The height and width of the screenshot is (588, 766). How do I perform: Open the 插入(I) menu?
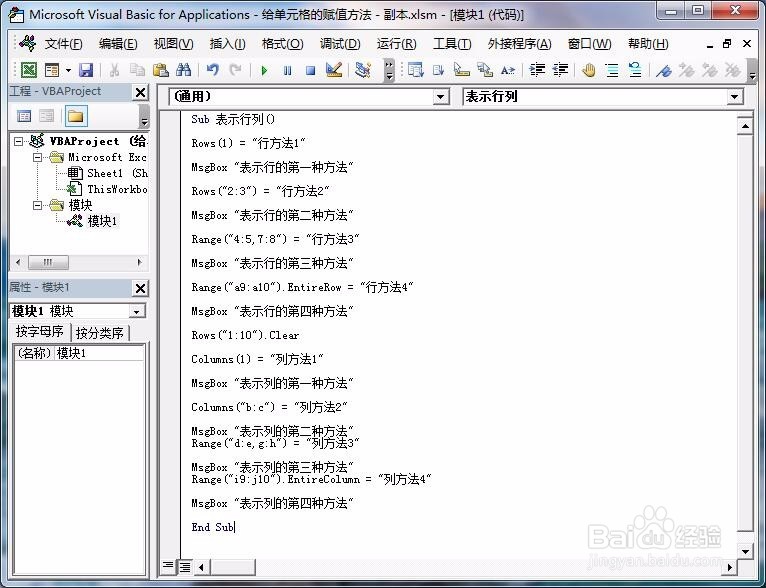tap(228, 44)
